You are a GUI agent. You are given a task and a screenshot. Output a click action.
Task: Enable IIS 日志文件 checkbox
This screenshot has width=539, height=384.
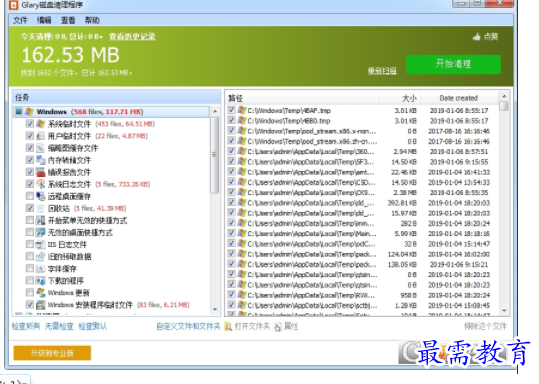[30, 244]
